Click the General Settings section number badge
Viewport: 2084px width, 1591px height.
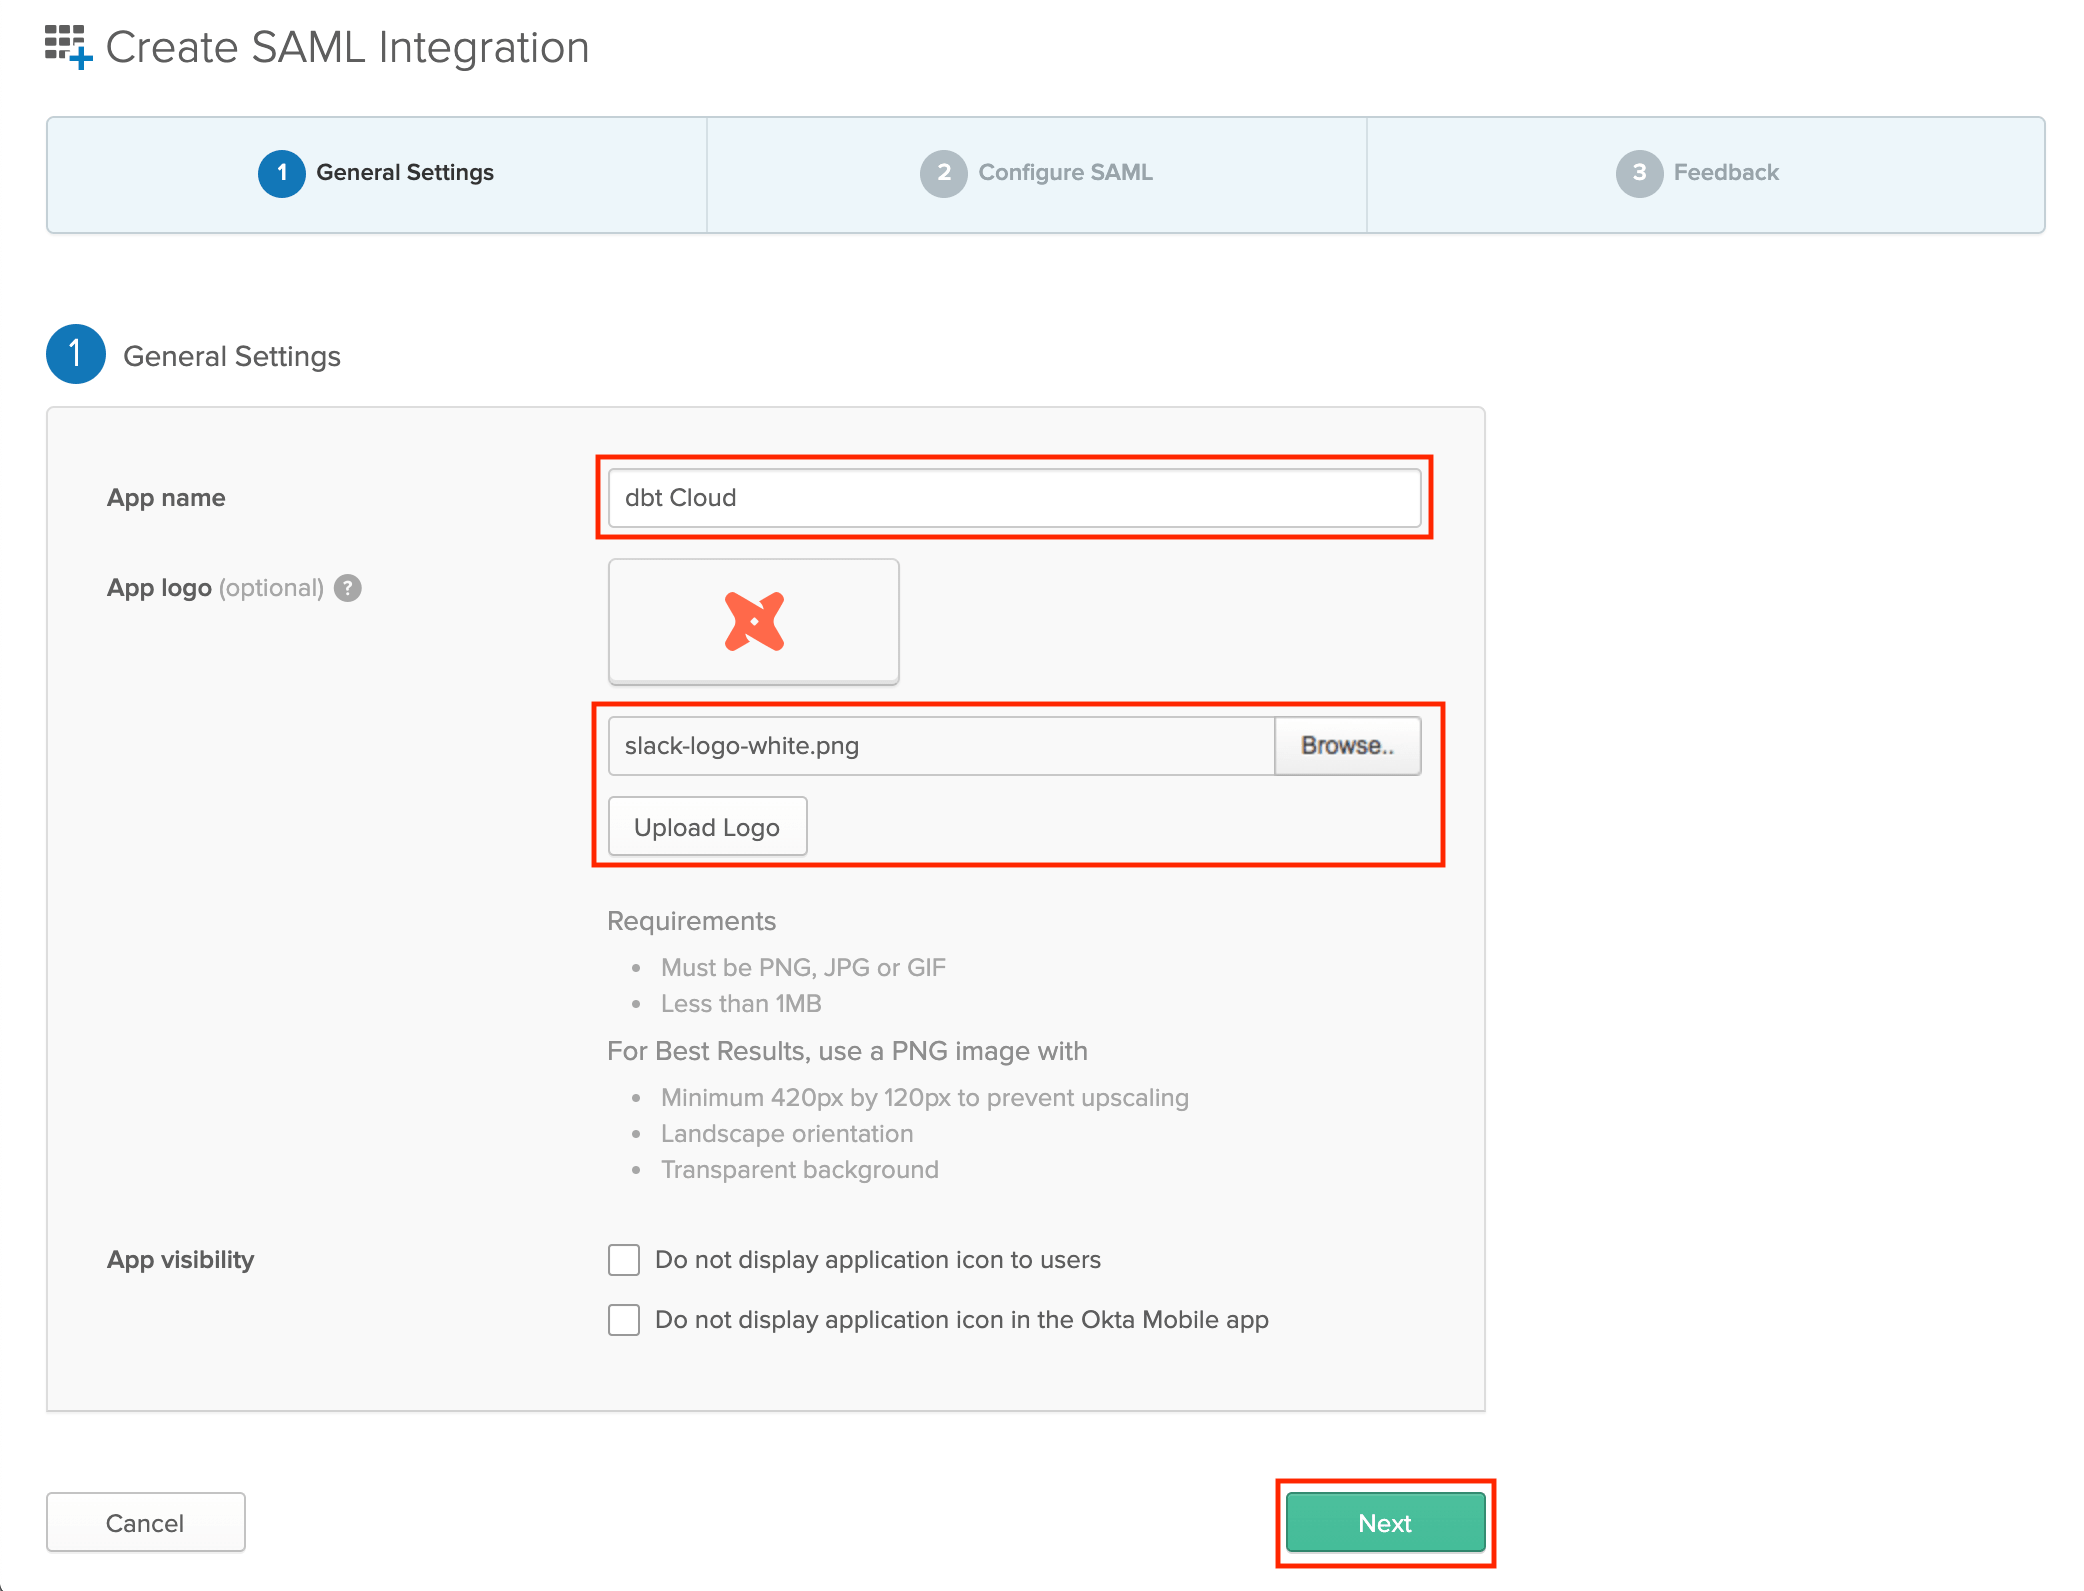pos(75,354)
